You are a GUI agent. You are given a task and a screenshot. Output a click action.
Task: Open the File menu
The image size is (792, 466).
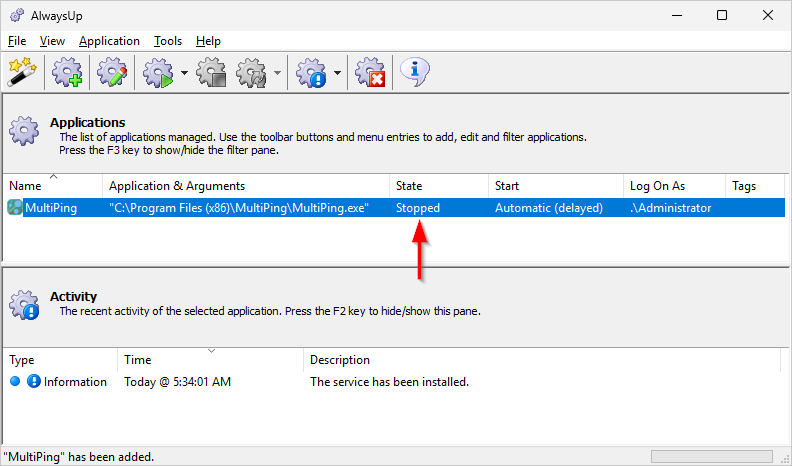pyautogui.click(x=17, y=41)
